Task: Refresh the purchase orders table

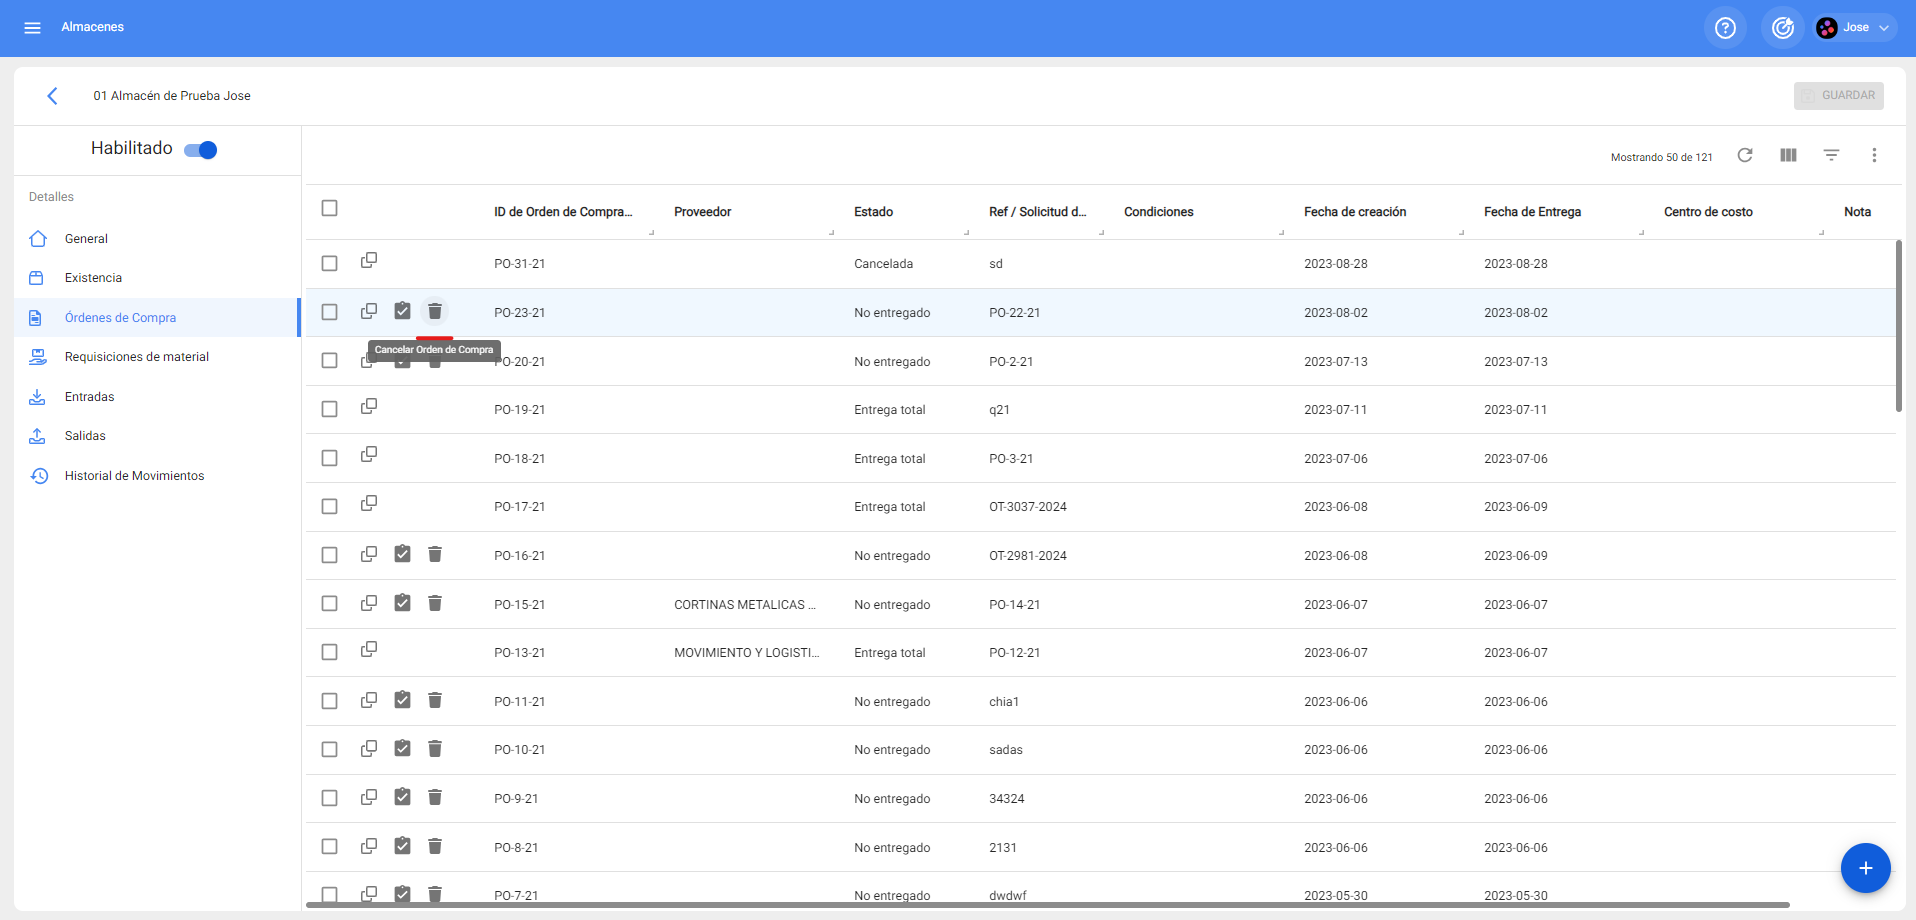Action: point(1745,155)
